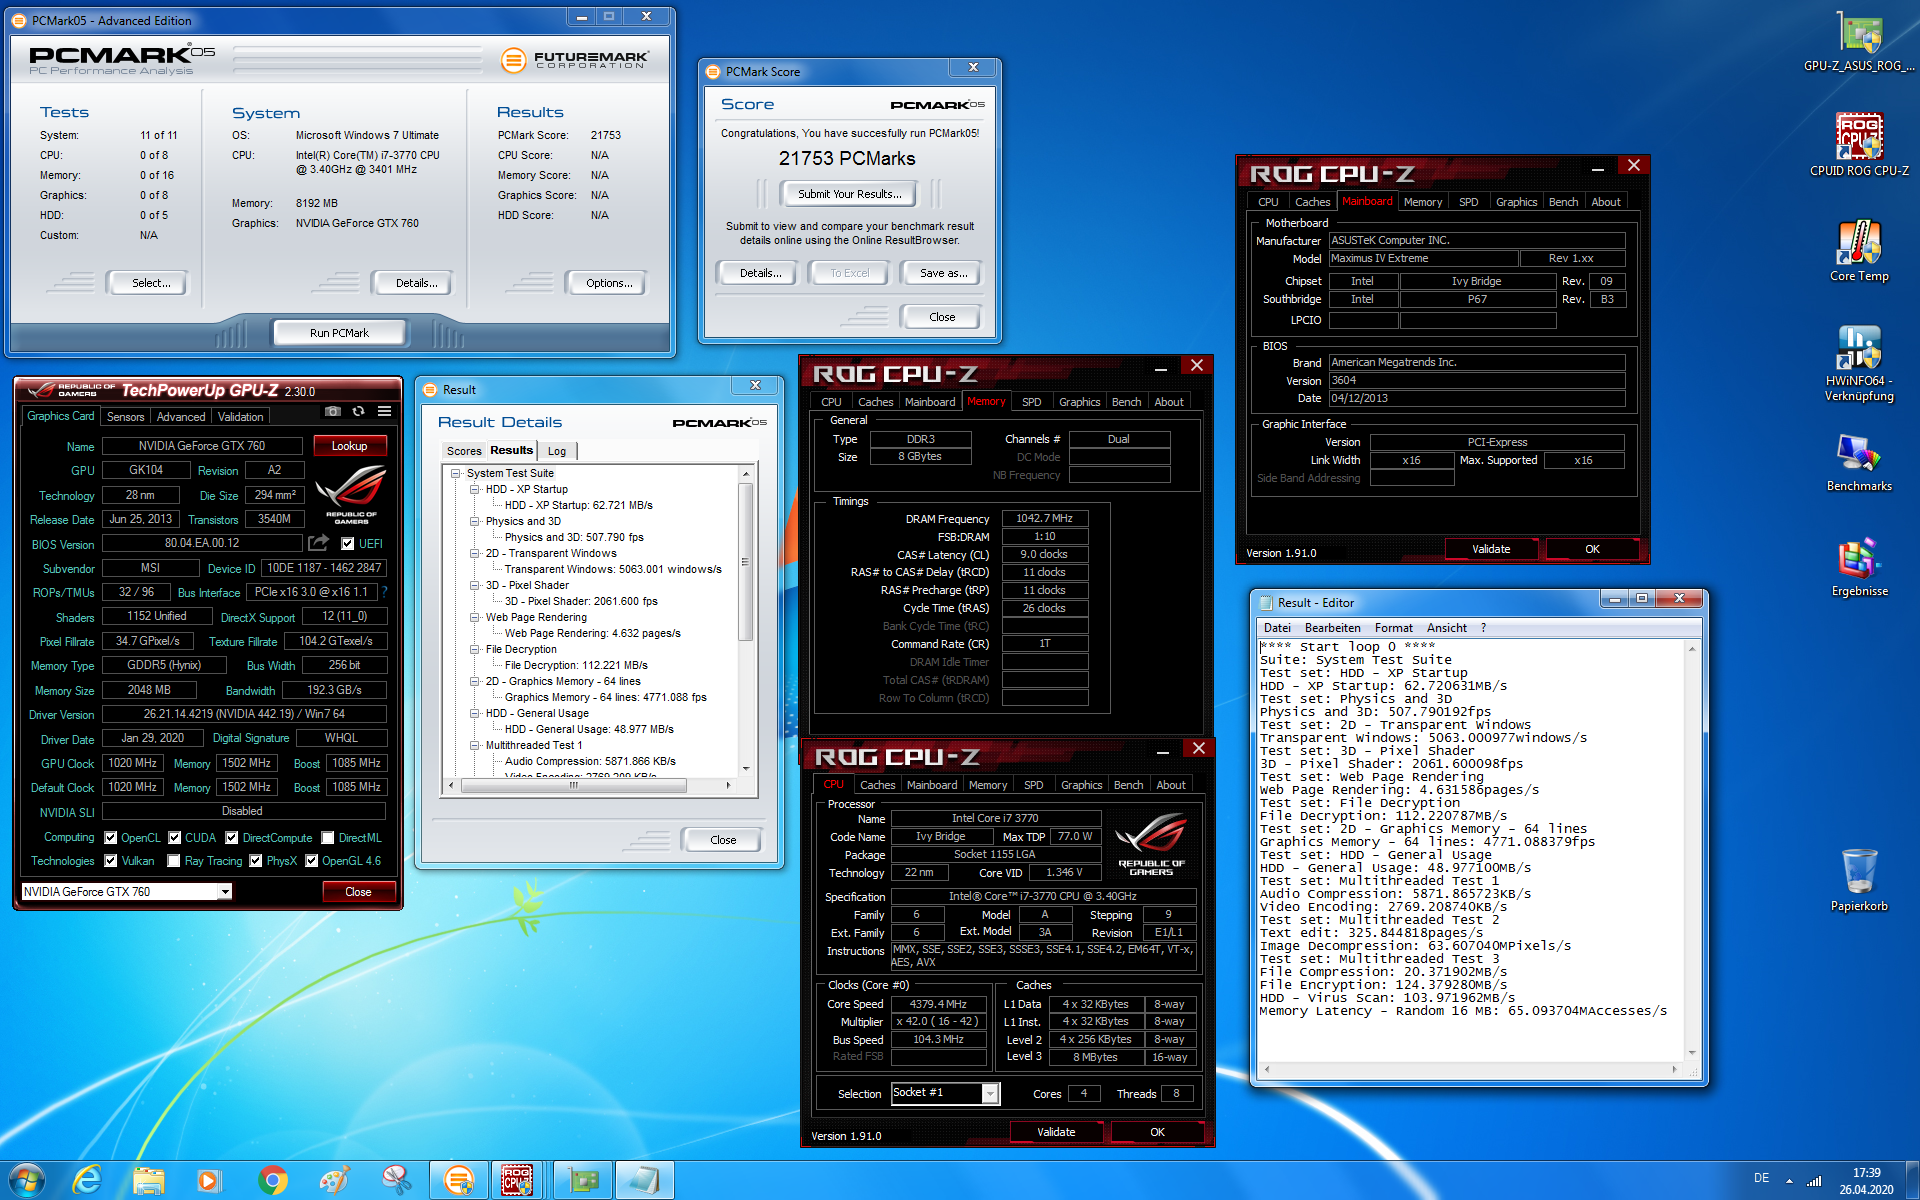
Task: Click the GPU-Z refresh icon
Action: click(359, 412)
